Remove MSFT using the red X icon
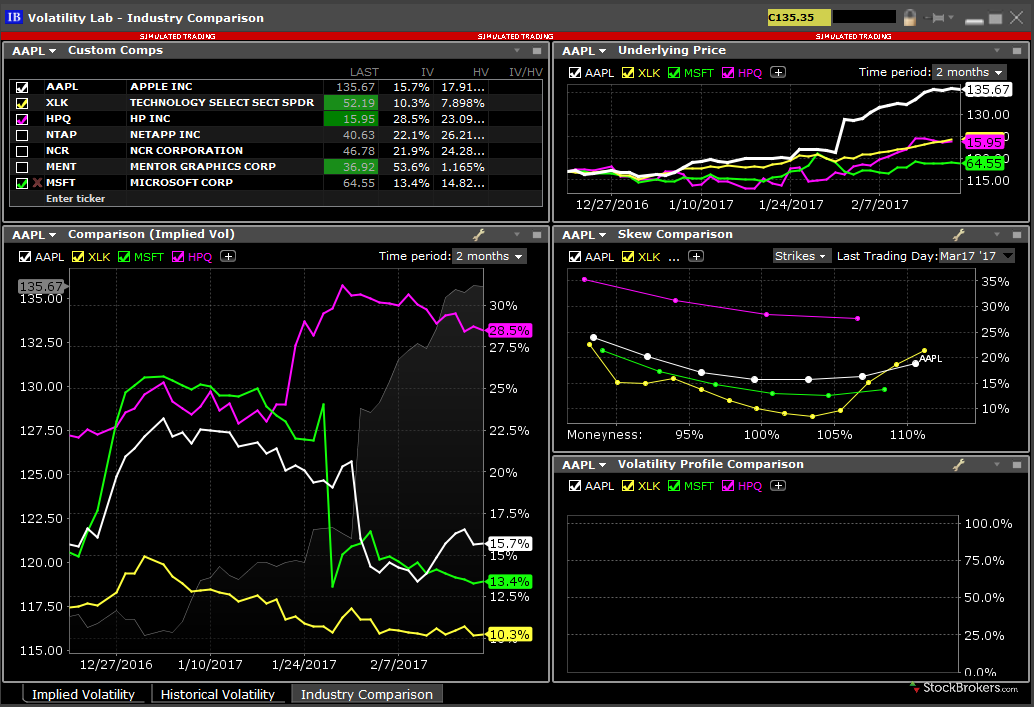 coord(38,183)
